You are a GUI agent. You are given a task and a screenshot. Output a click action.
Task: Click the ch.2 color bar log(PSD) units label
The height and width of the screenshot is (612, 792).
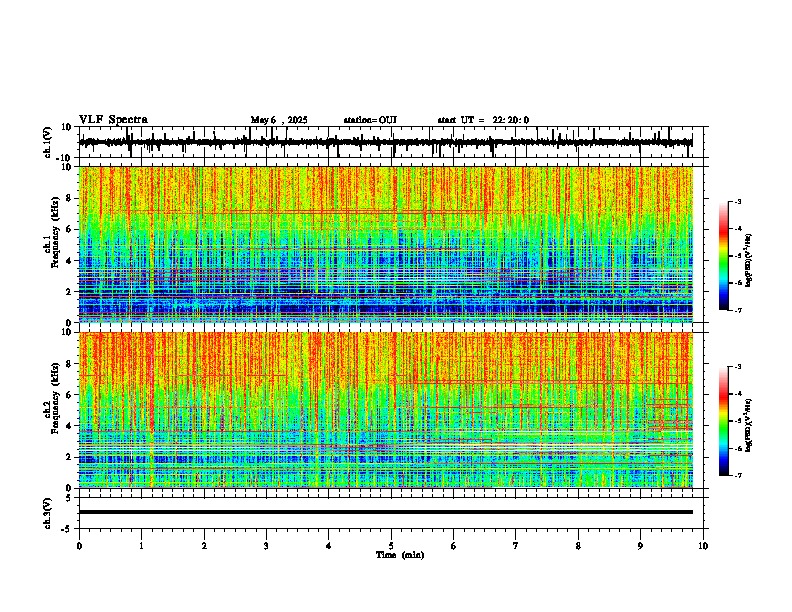[749, 425]
